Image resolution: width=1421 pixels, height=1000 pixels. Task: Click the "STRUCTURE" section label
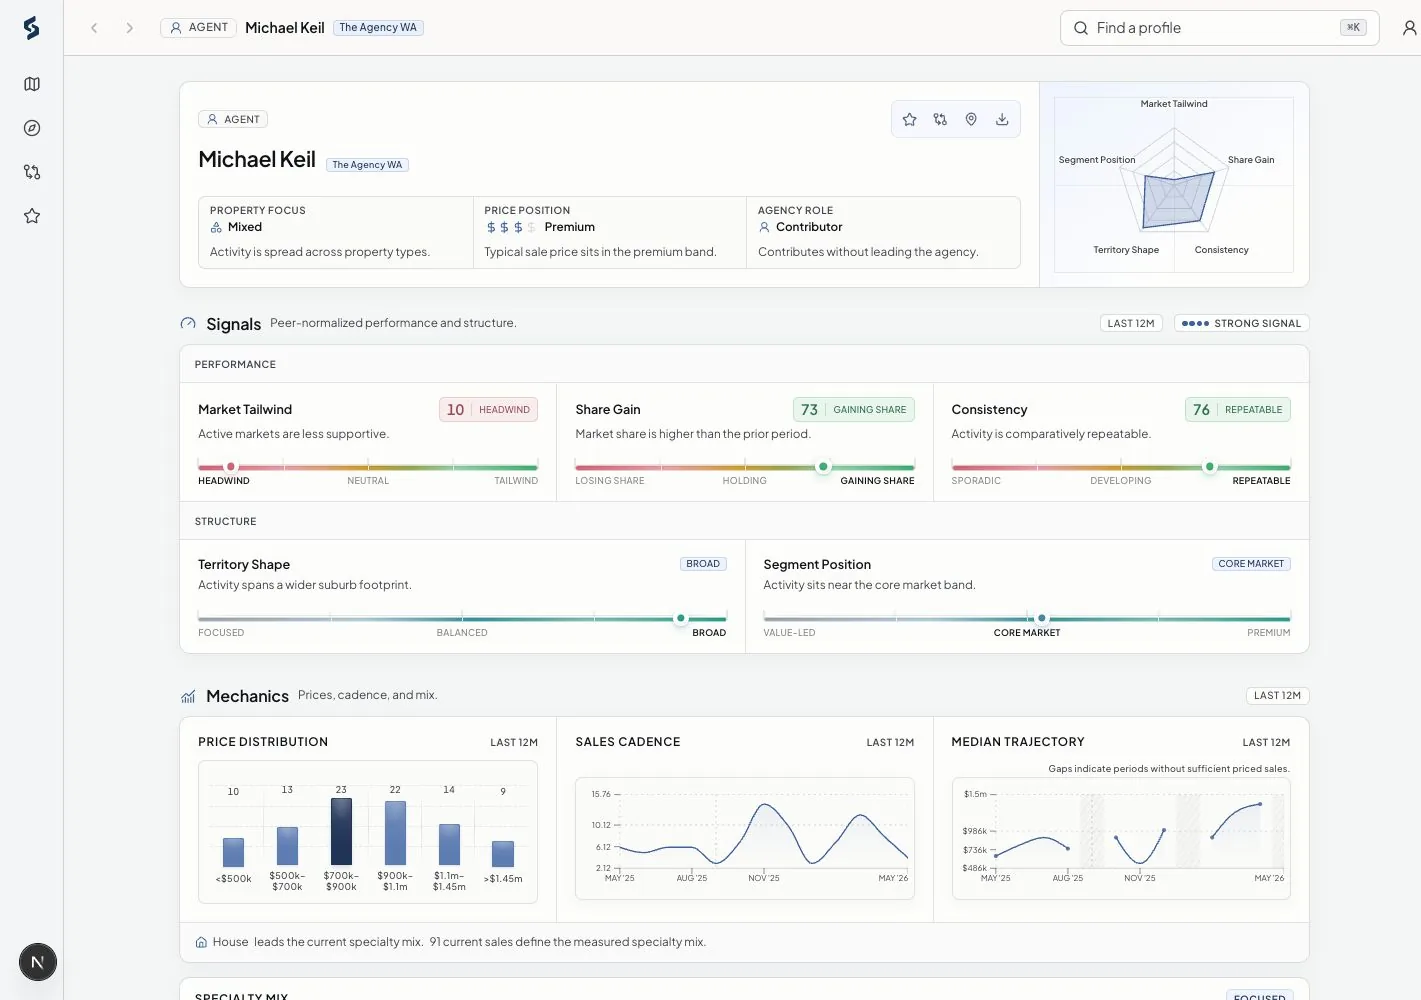click(225, 521)
